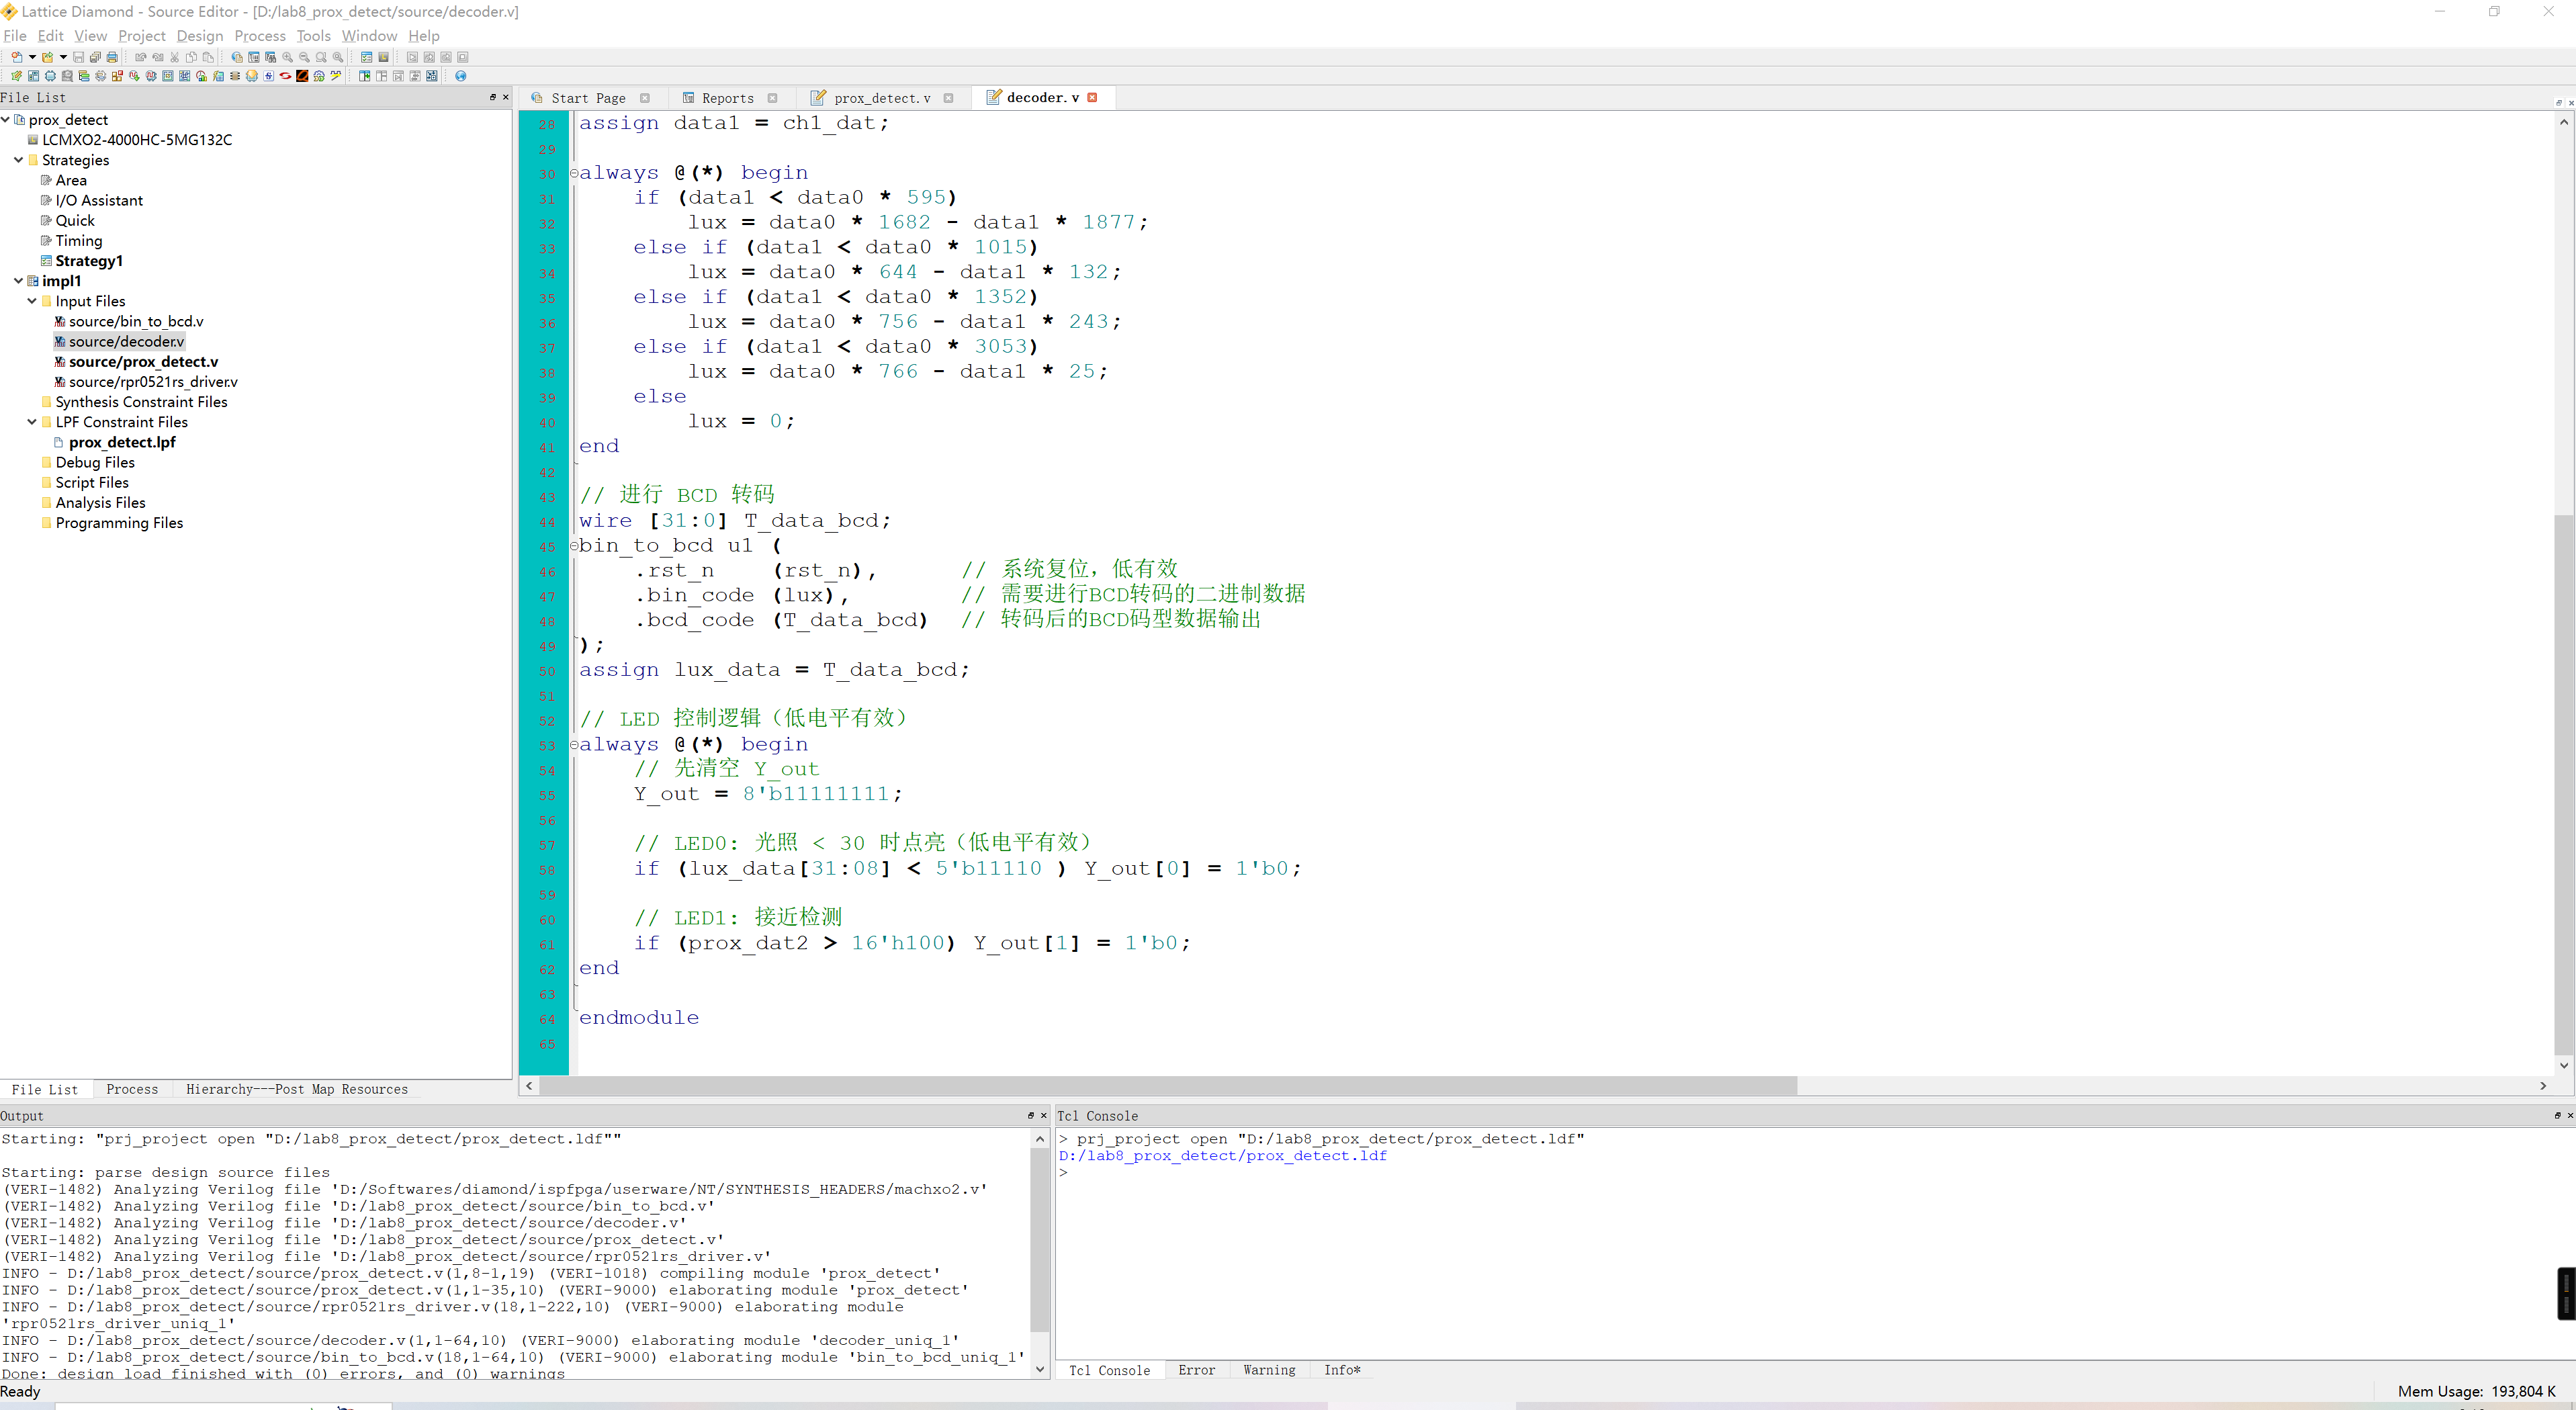Fold the bin_to_bcd instance at line 45

click(574, 546)
